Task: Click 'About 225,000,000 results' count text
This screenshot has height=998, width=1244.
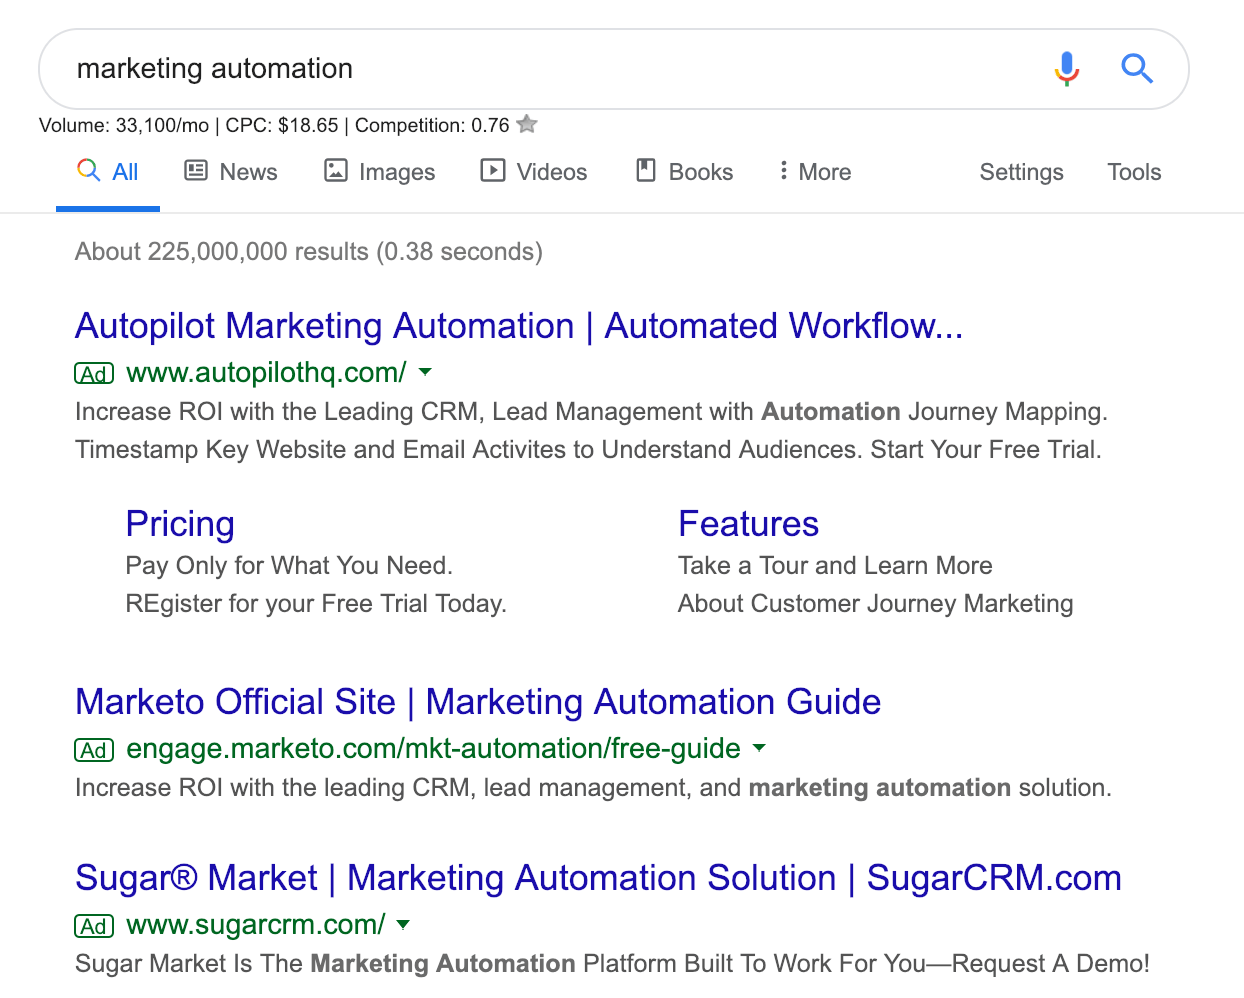Action: pyautogui.click(x=221, y=251)
